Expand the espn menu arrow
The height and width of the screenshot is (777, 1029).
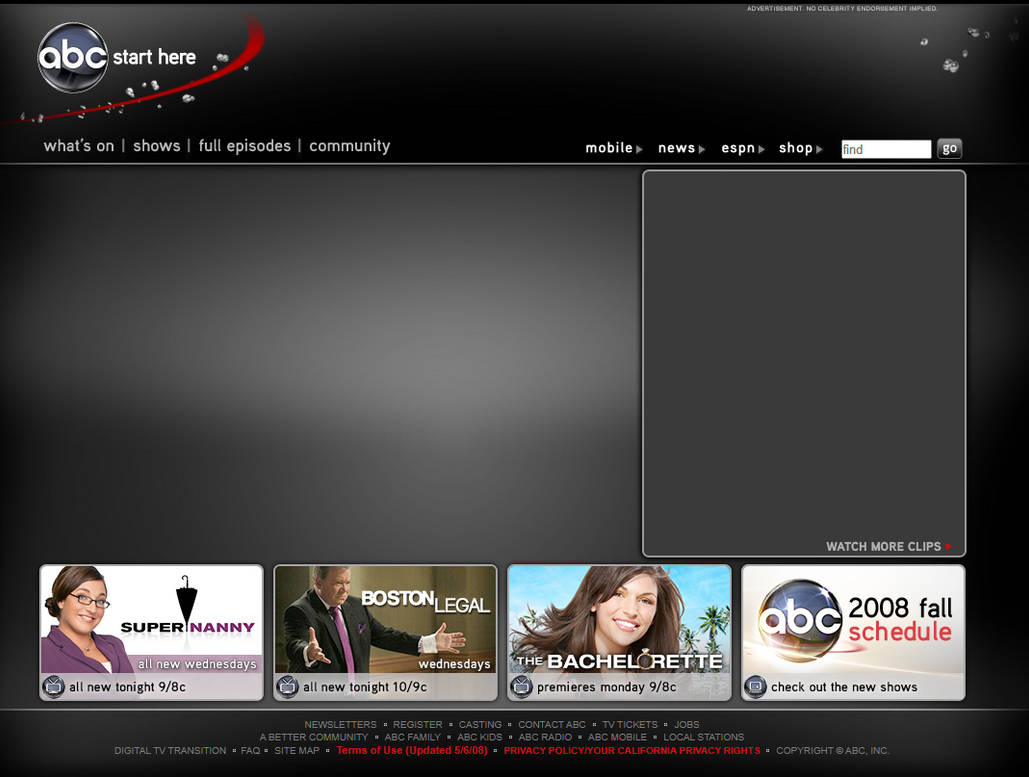[761, 149]
